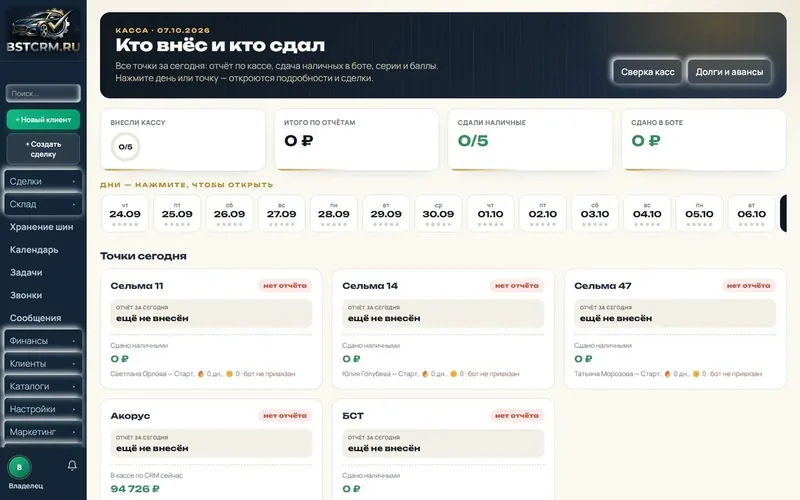Select day 02.10
This screenshot has width=800, height=500.
(542, 214)
